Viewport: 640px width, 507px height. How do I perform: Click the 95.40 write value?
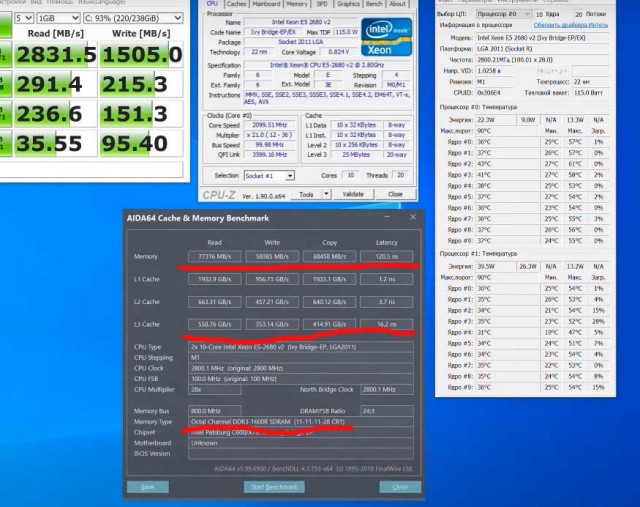point(141,143)
